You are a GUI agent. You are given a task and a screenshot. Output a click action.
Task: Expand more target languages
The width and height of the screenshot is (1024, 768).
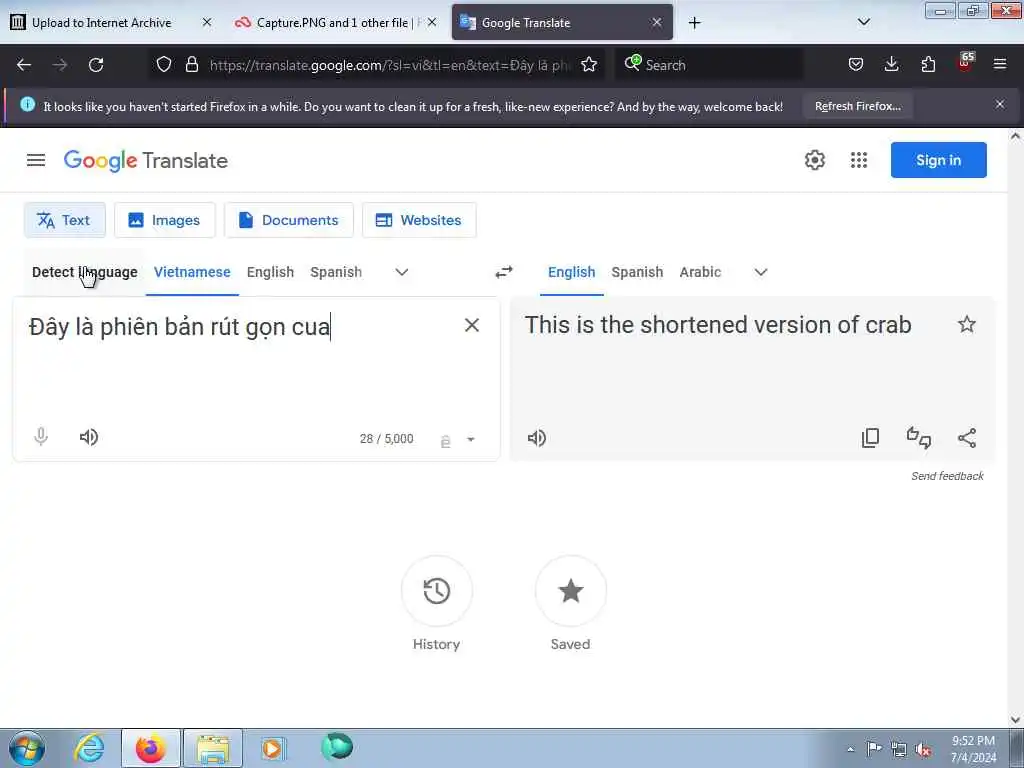pos(761,272)
